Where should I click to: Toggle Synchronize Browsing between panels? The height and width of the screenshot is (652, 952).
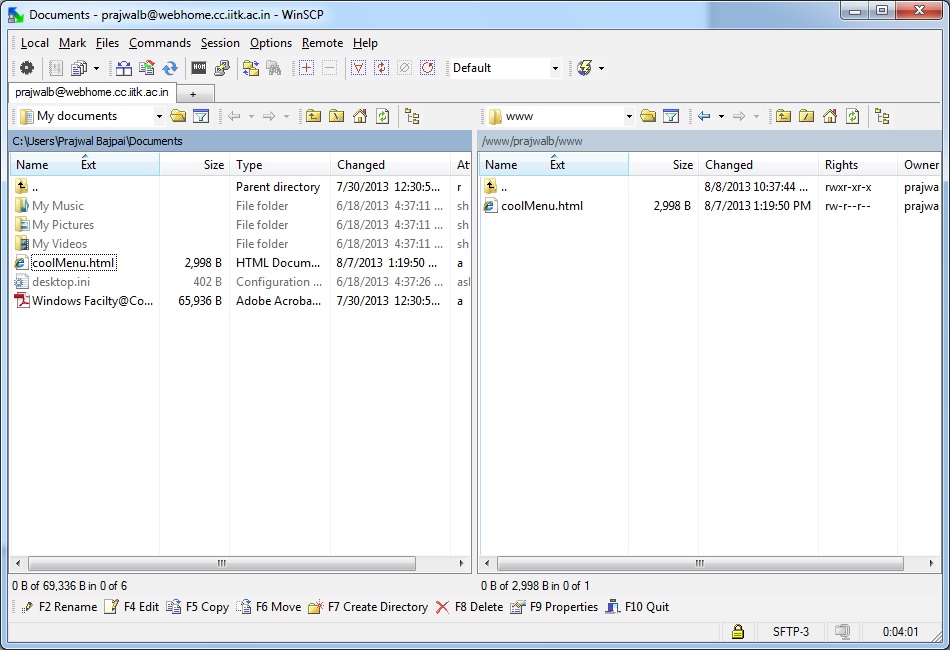point(251,68)
